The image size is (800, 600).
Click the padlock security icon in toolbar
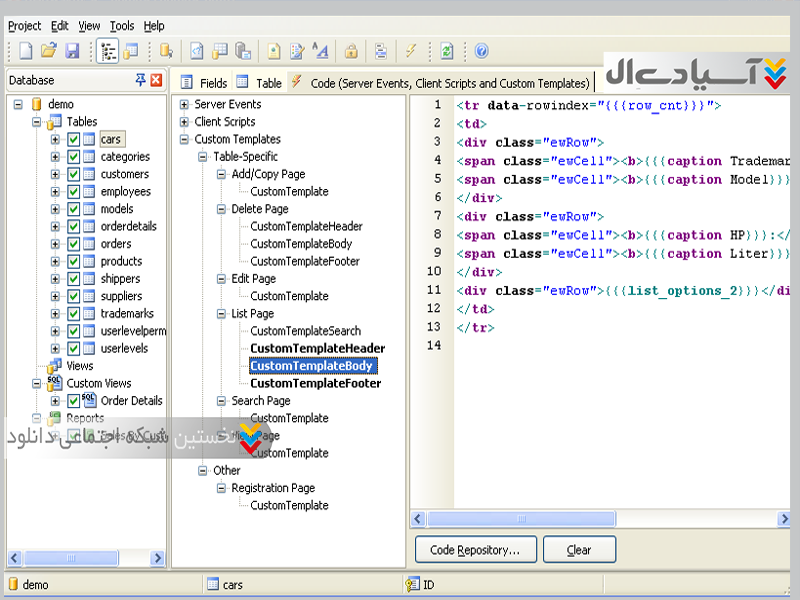(351, 51)
